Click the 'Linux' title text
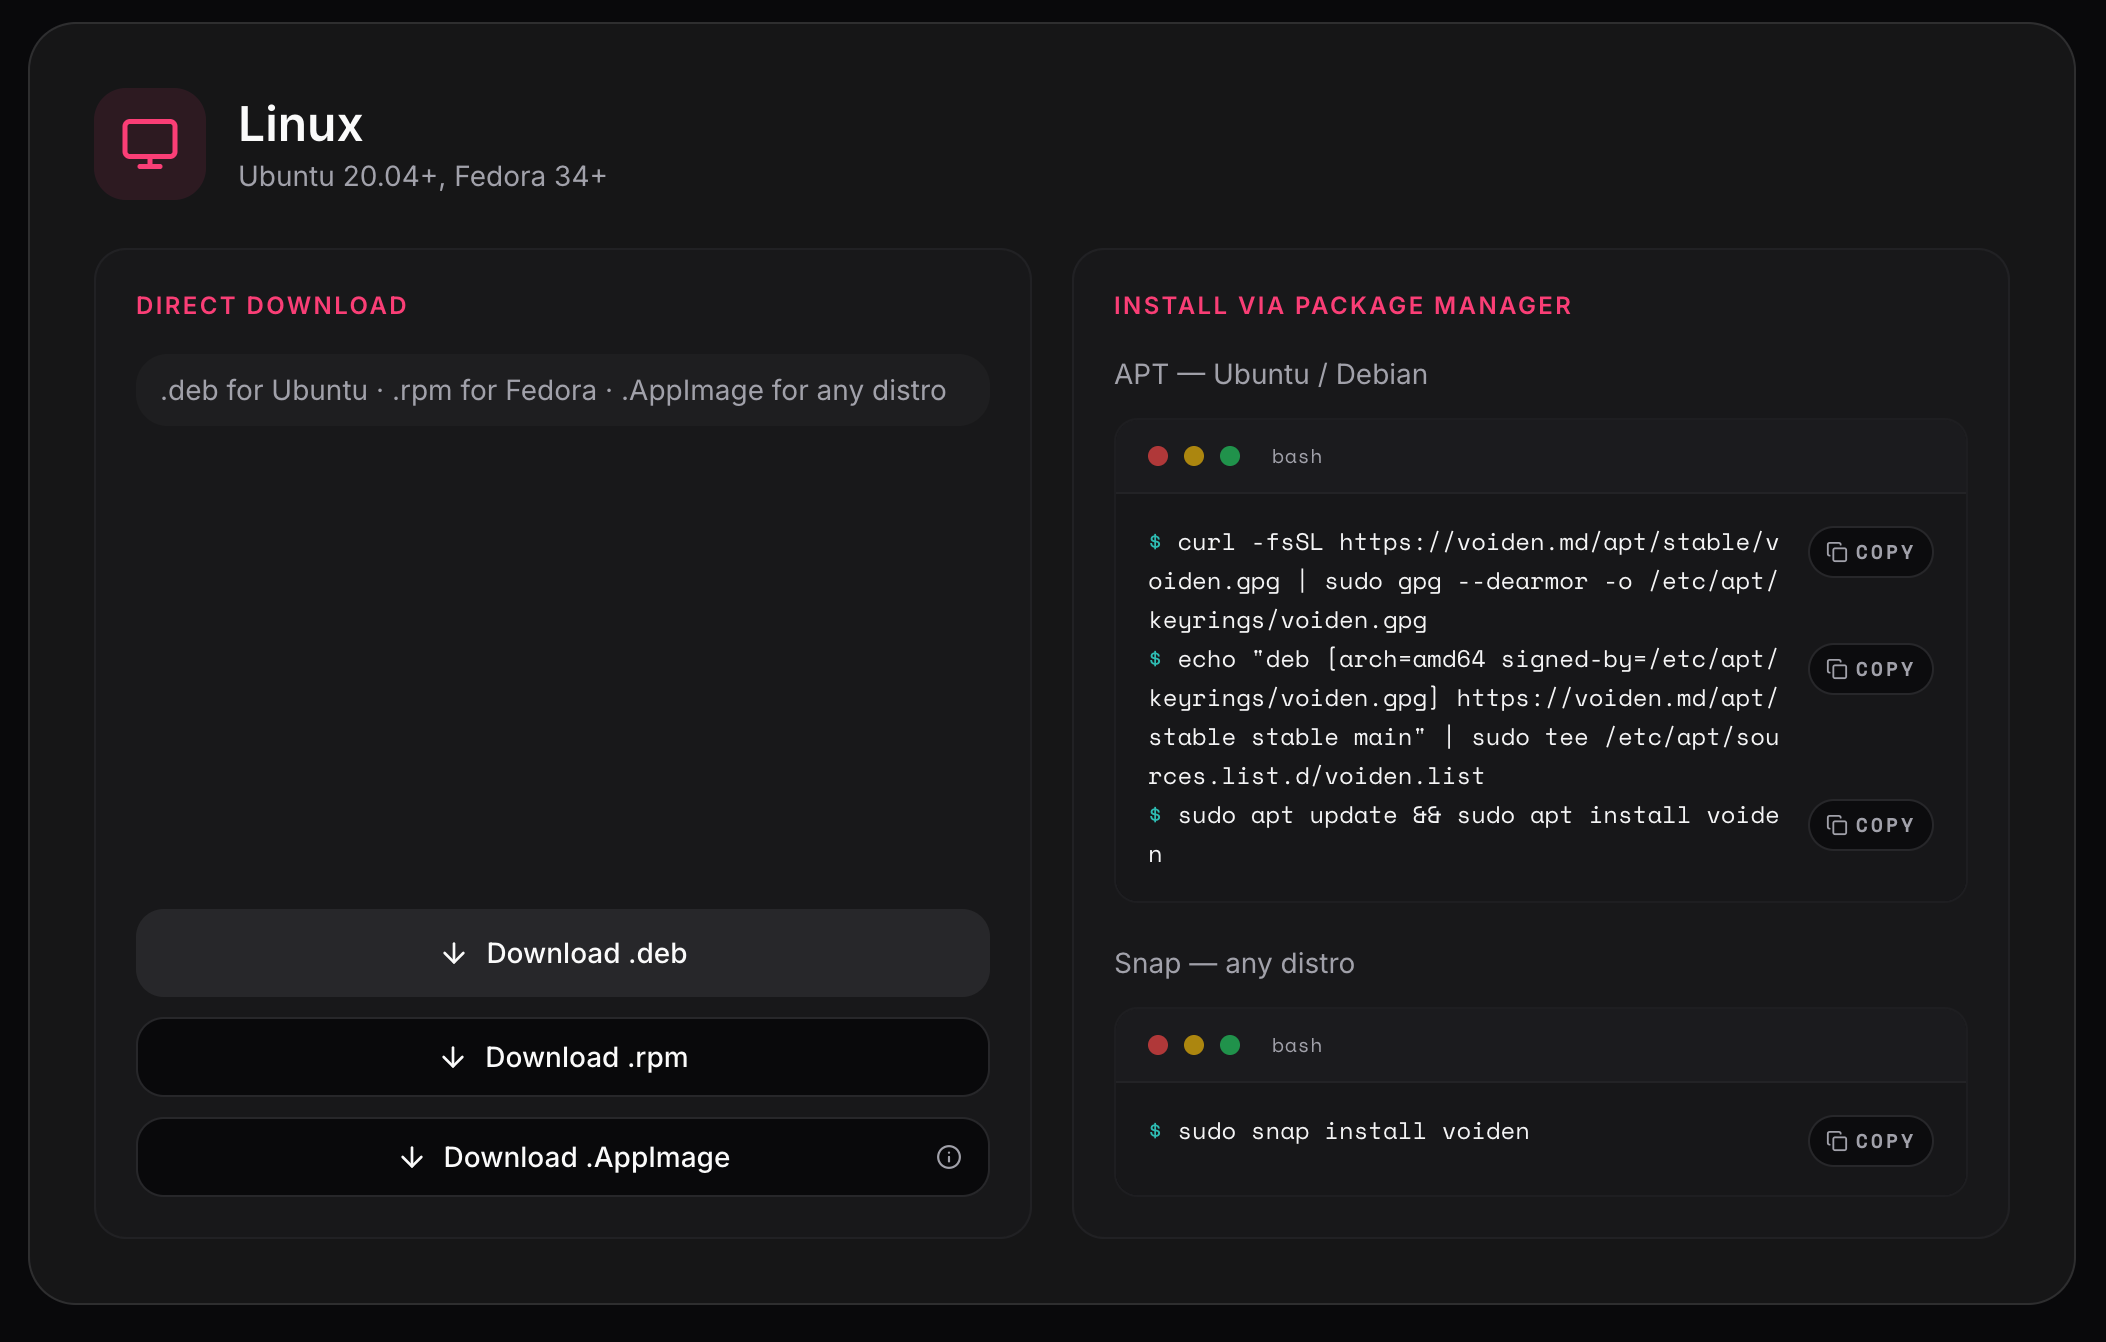This screenshot has height=1342, width=2106. click(x=300, y=124)
